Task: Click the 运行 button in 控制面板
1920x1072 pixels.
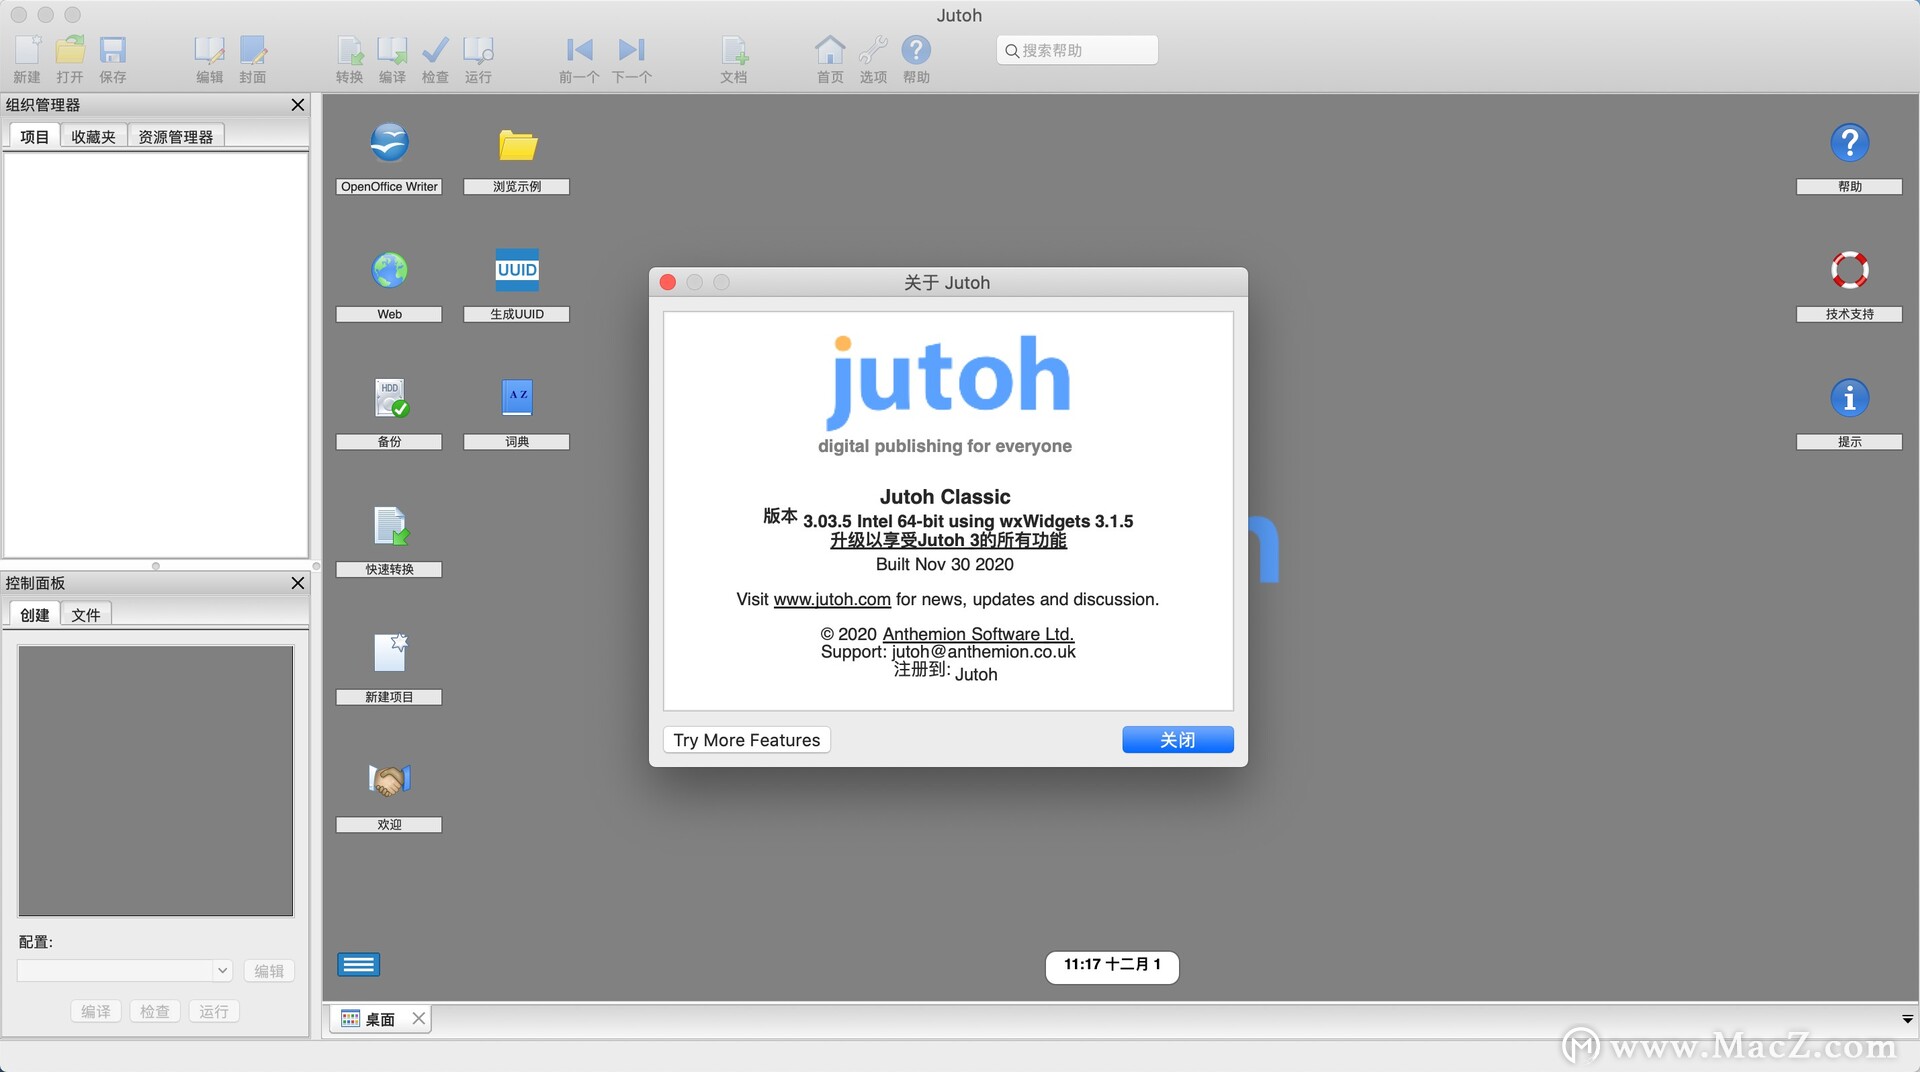Action: coord(214,1011)
